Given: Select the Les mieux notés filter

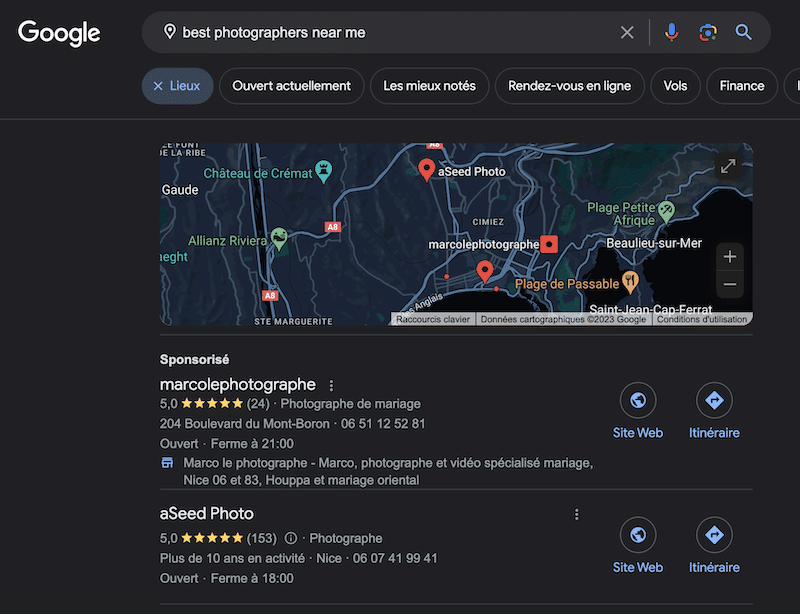Looking at the screenshot, I should pos(429,86).
